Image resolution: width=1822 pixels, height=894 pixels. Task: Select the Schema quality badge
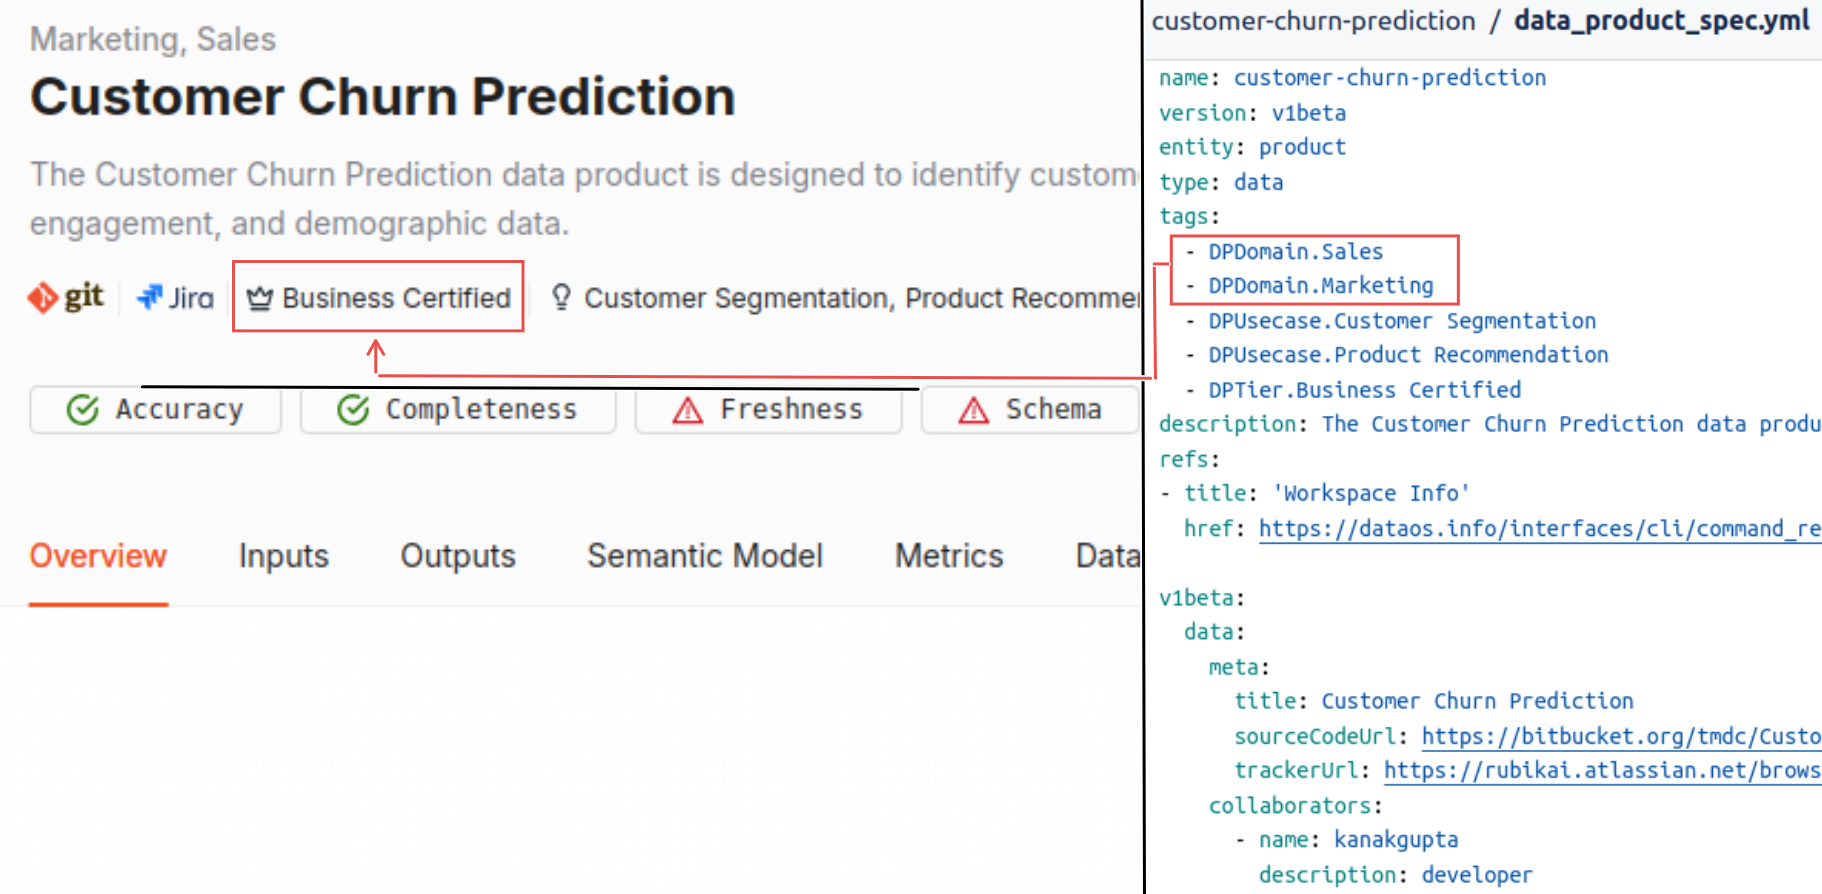1030,409
